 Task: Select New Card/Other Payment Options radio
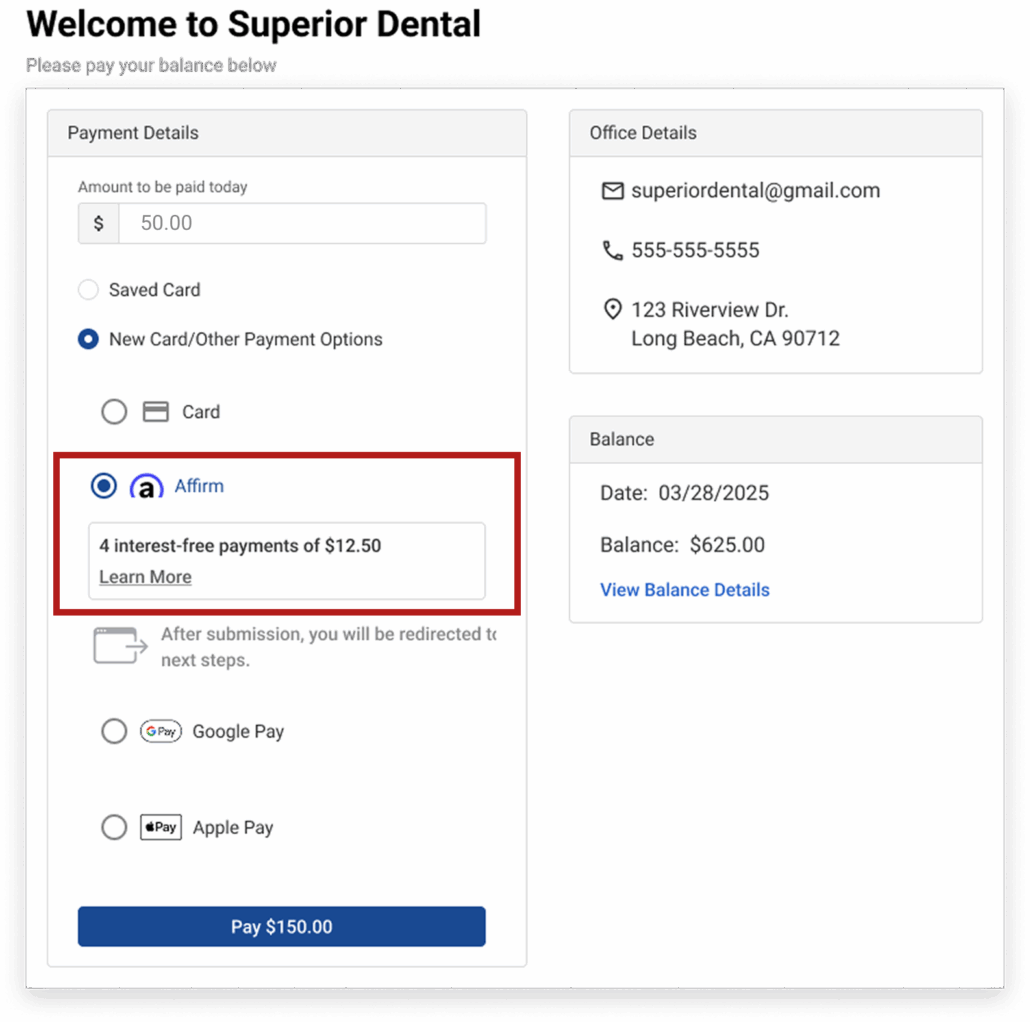[x=89, y=340]
